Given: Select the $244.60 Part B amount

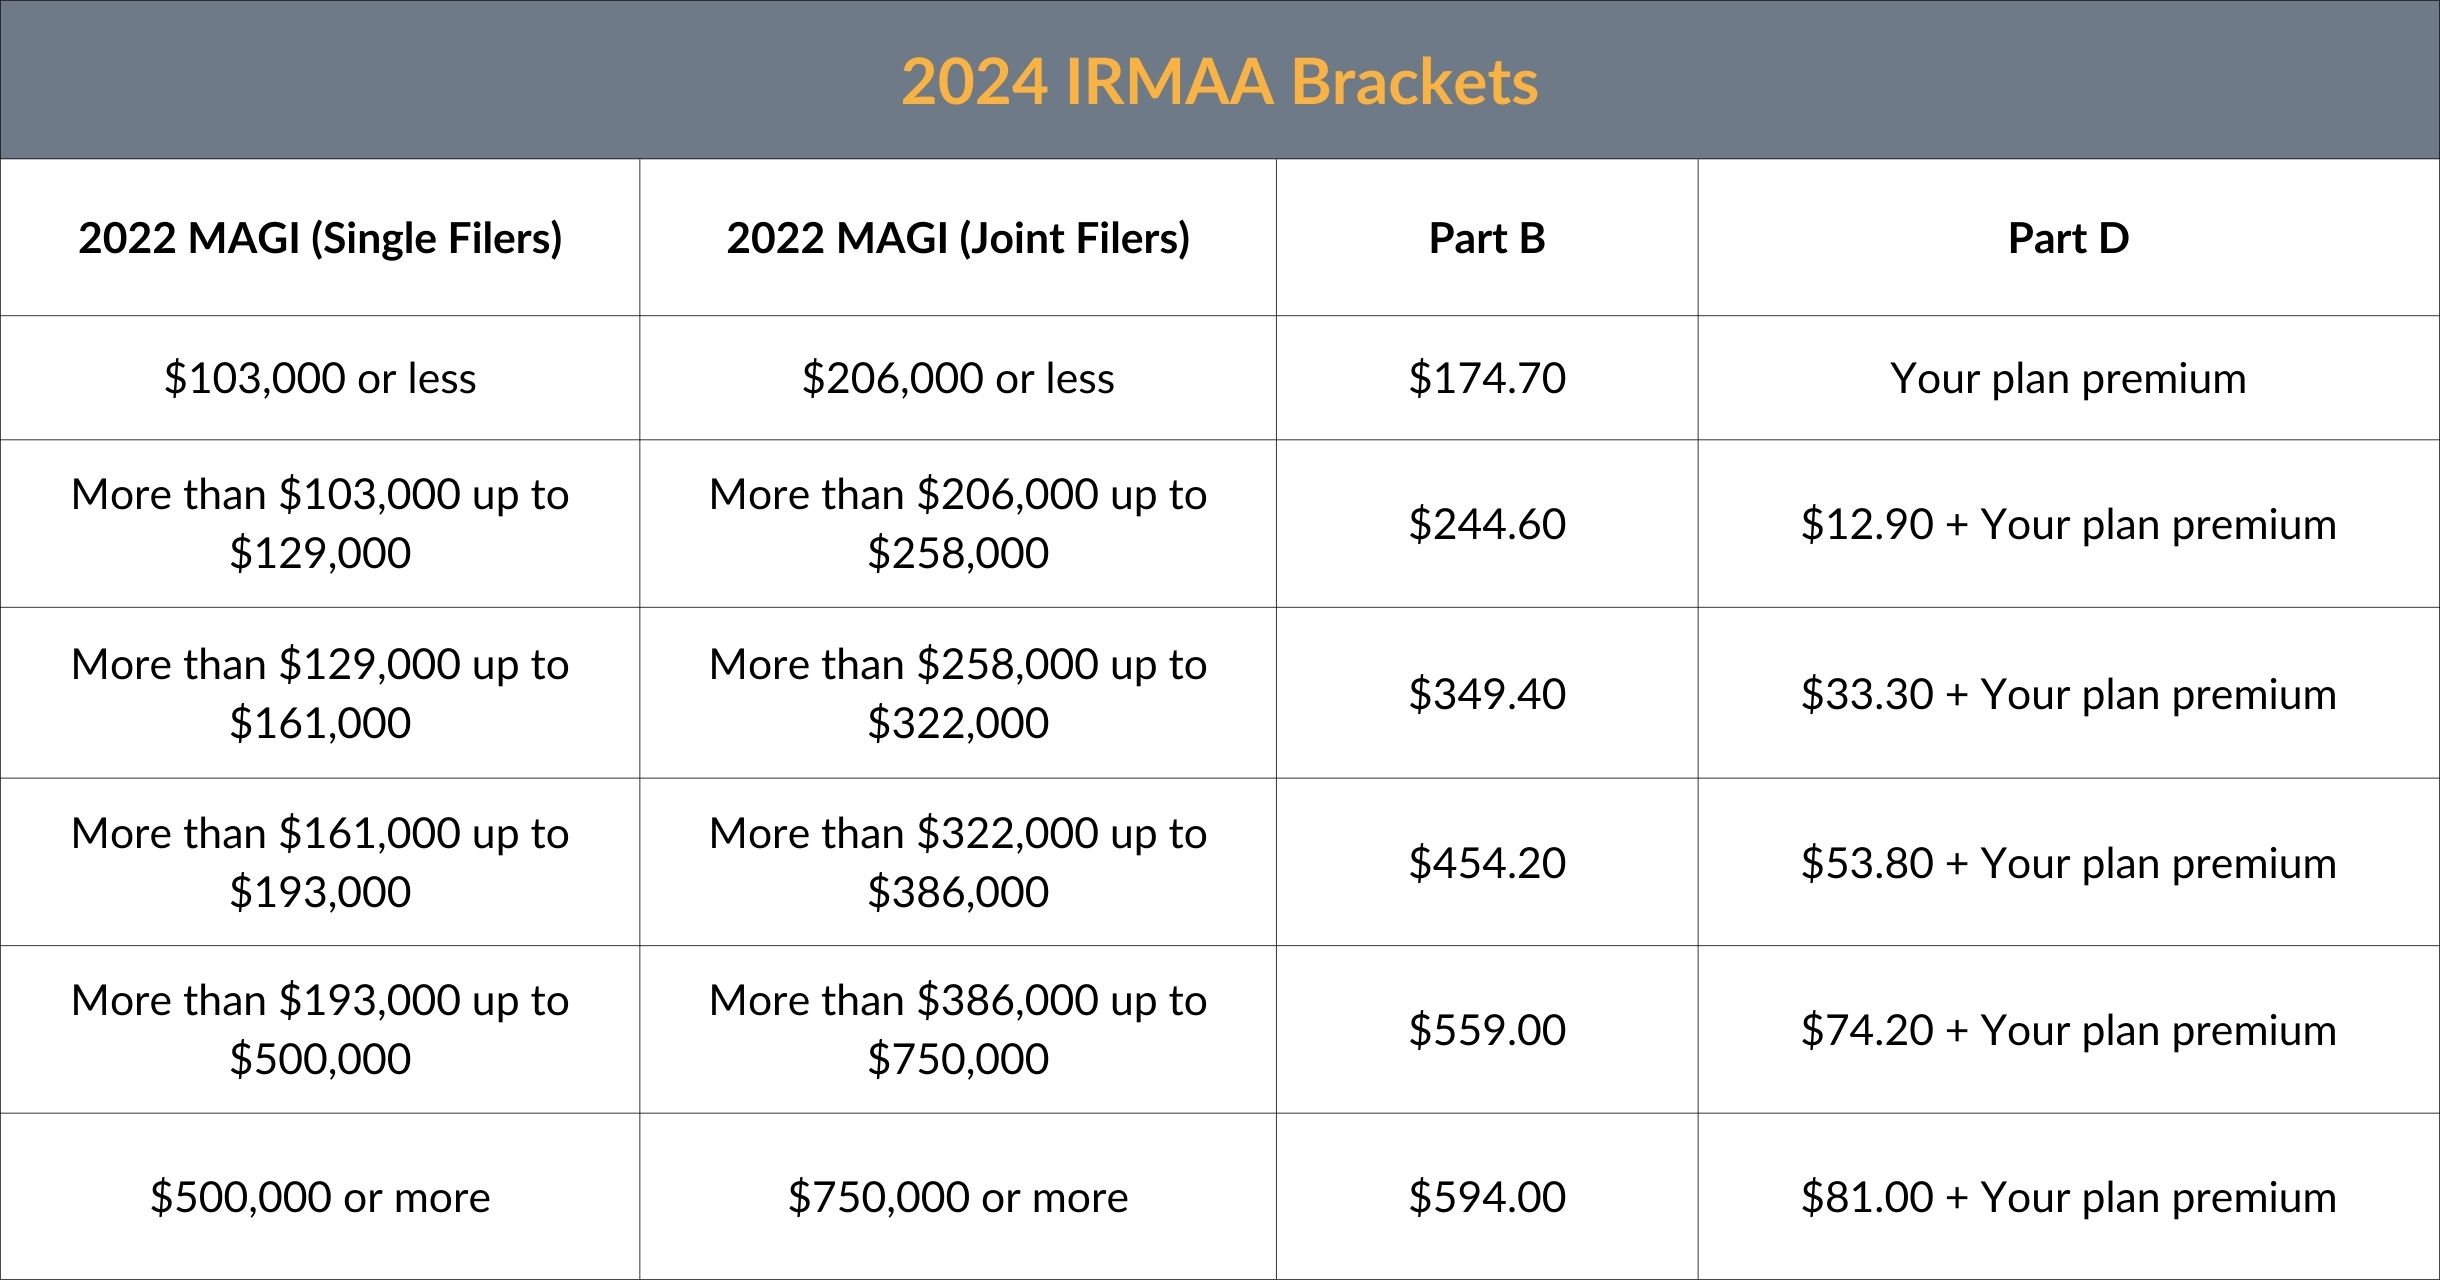Looking at the screenshot, I should click(1487, 524).
